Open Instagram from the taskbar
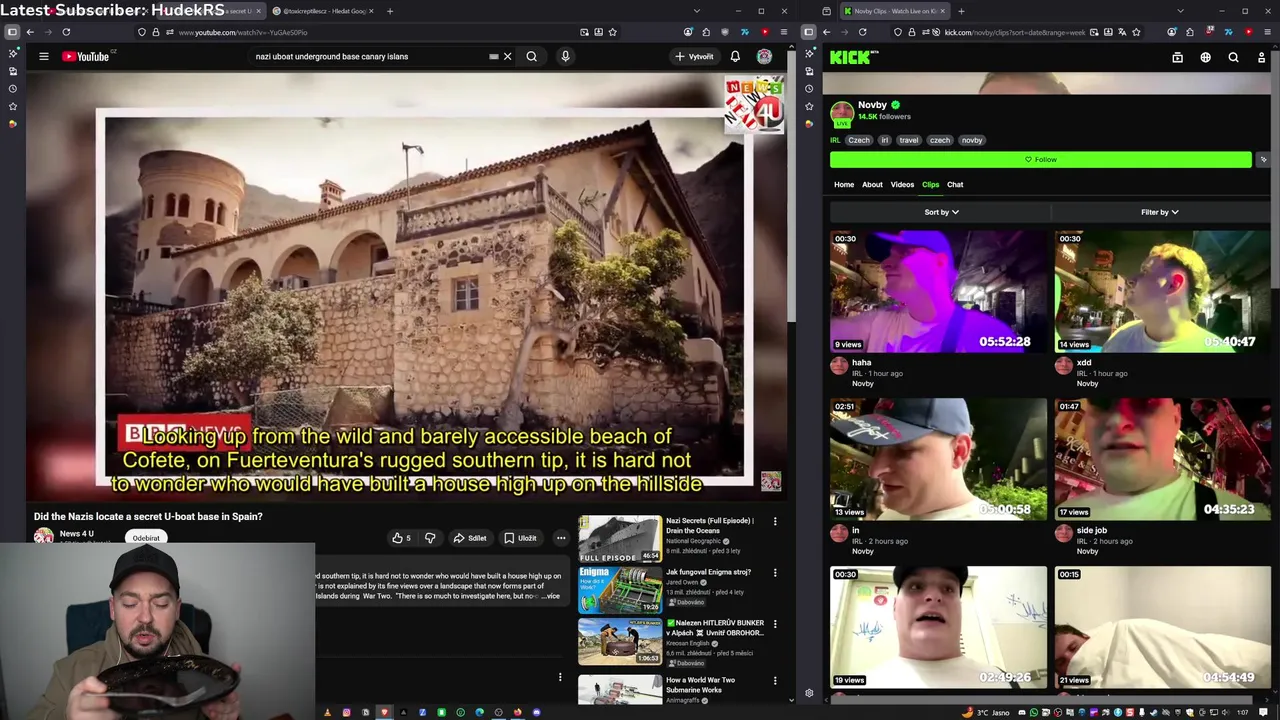1280x720 pixels. click(346, 712)
